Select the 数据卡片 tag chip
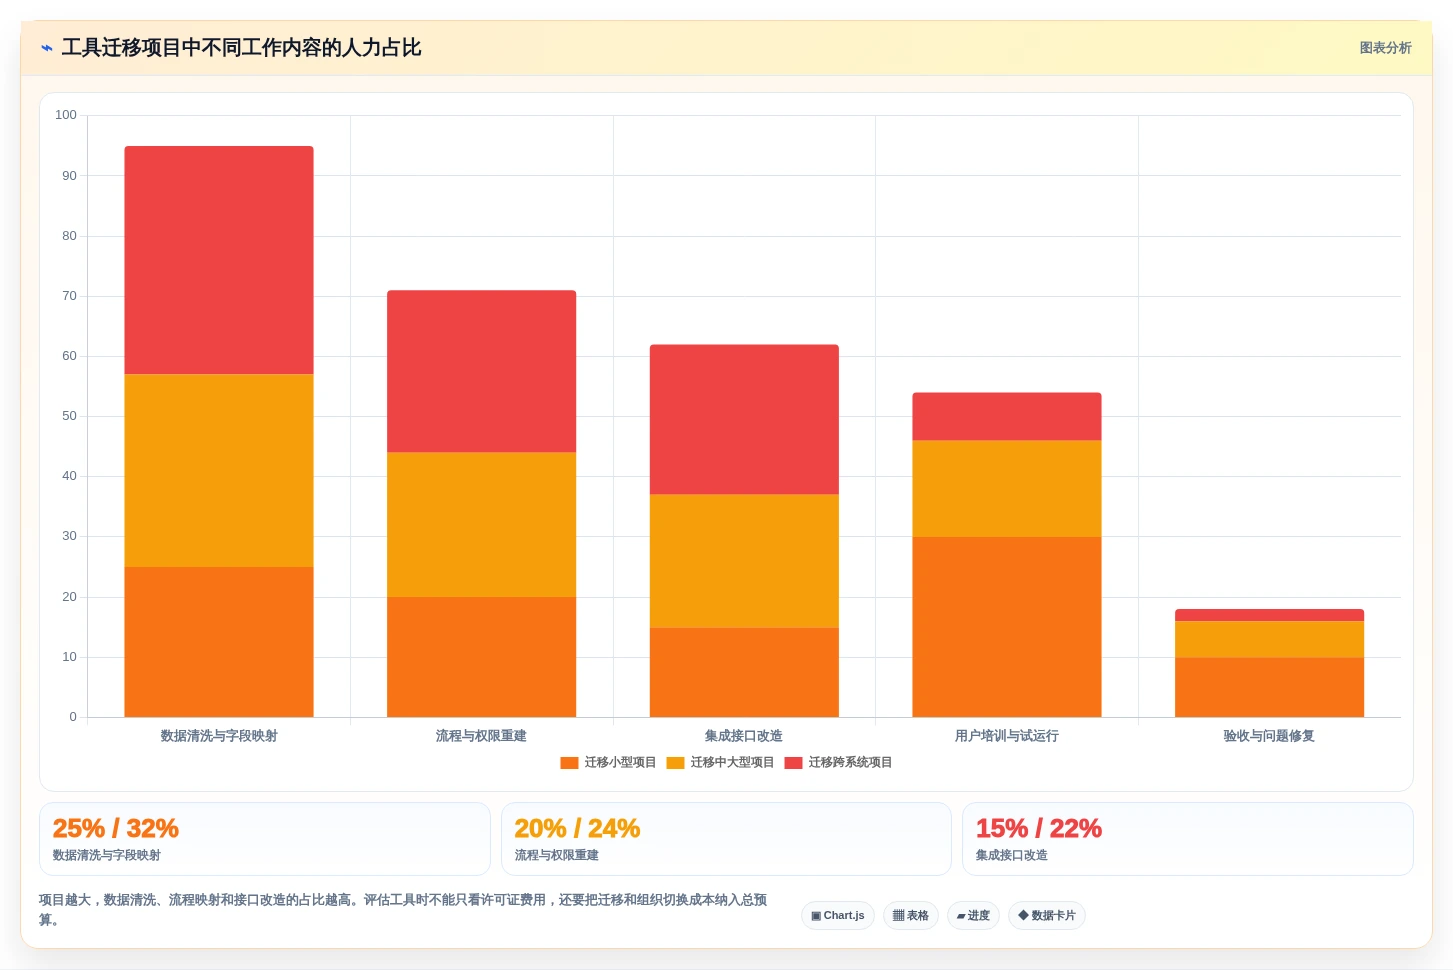 1047,916
